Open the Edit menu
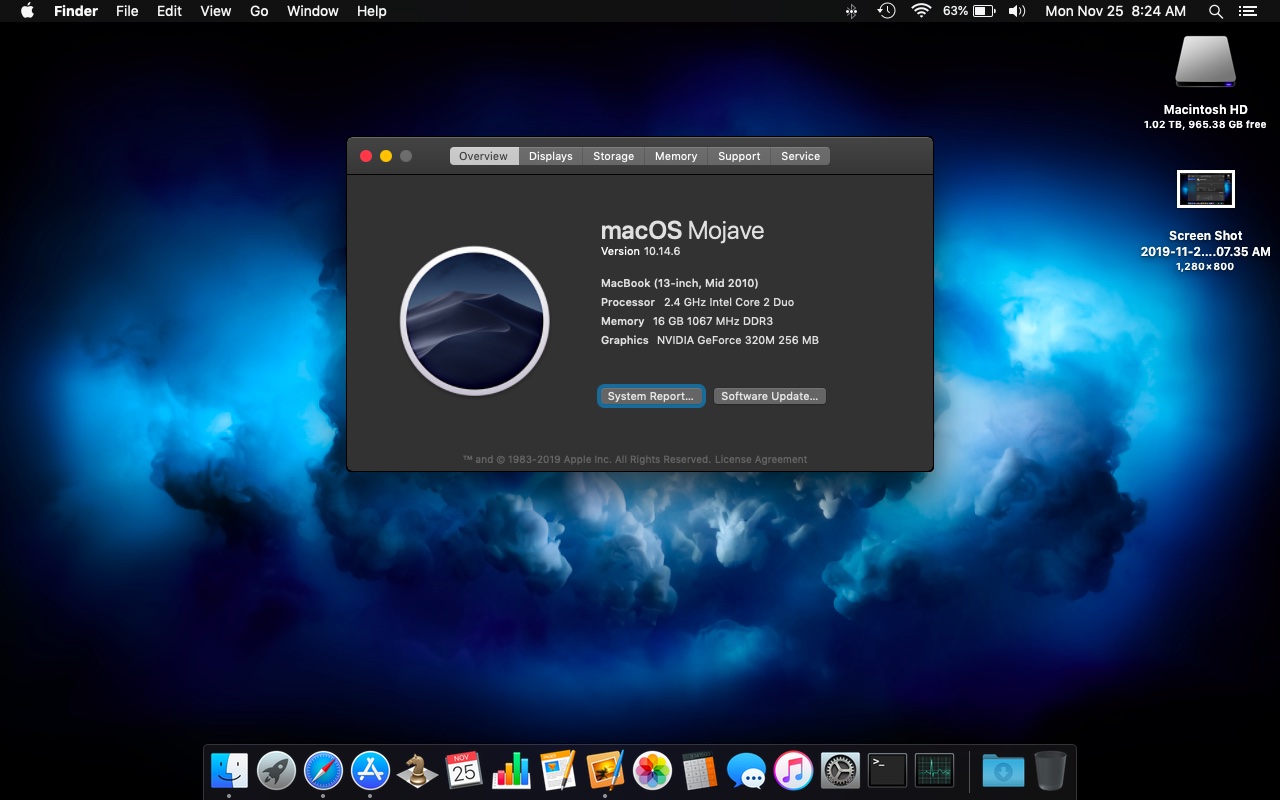Image resolution: width=1280 pixels, height=800 pixels. point(169,11)
